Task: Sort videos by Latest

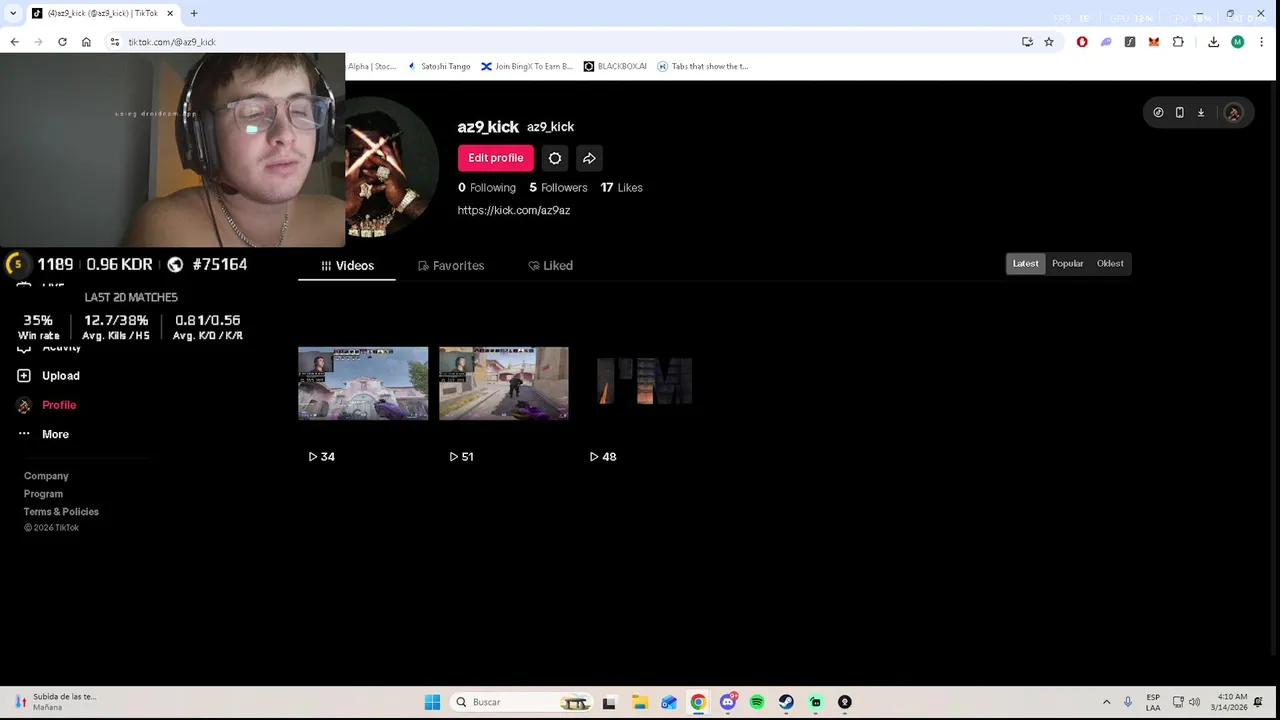Action: (x=1025, y=263)
